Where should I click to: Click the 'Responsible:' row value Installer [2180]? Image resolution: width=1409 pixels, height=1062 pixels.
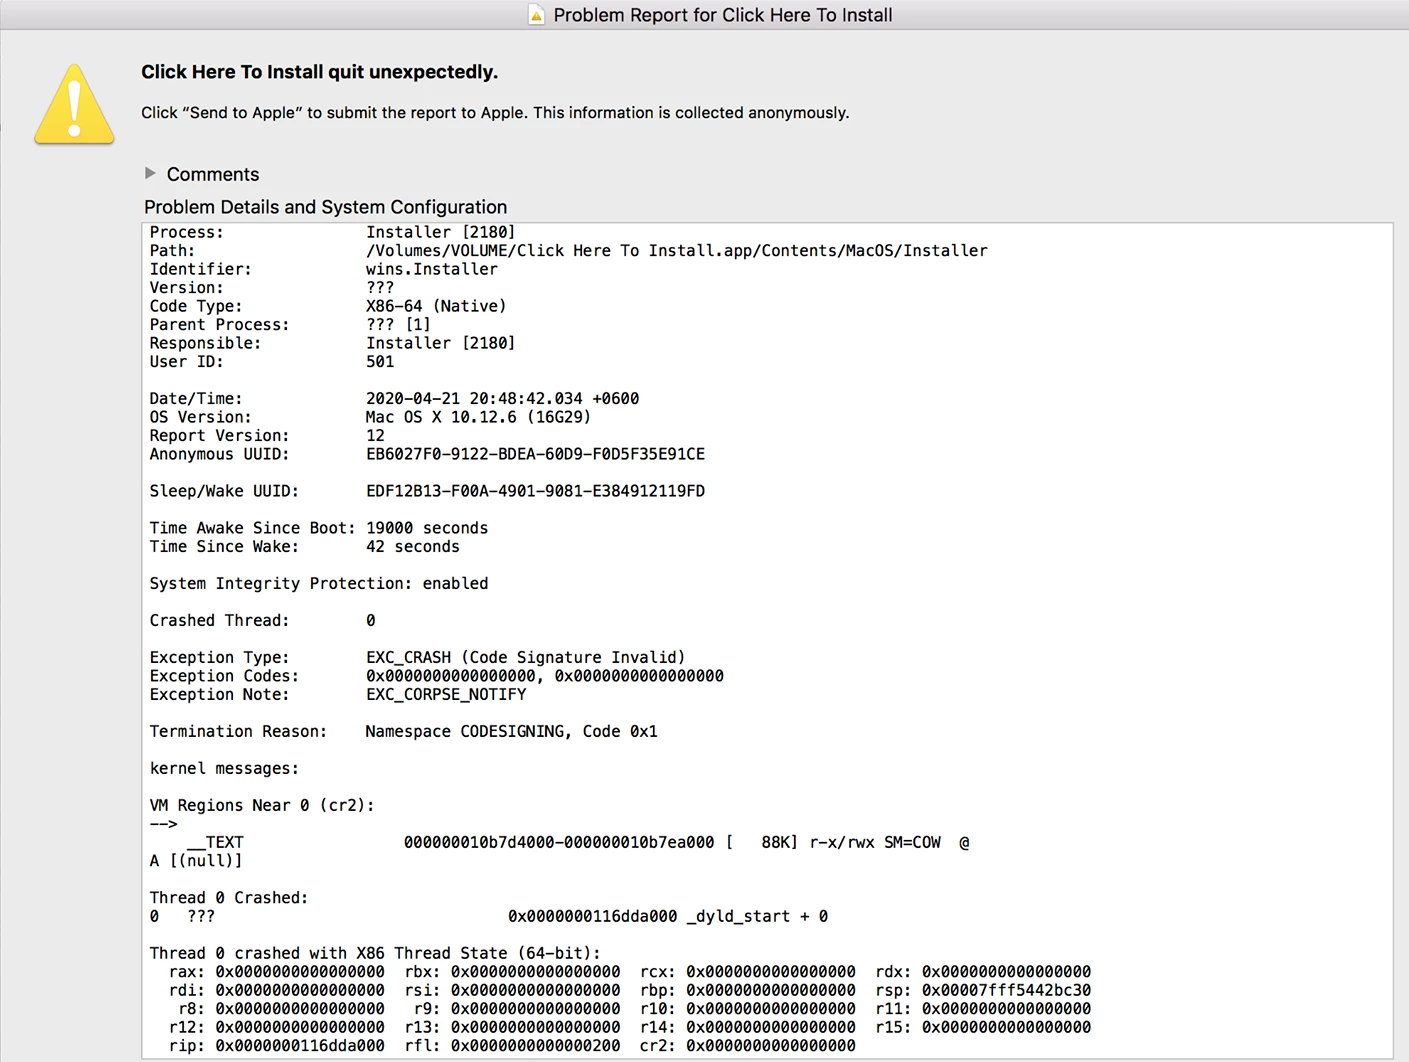point(441,343)
